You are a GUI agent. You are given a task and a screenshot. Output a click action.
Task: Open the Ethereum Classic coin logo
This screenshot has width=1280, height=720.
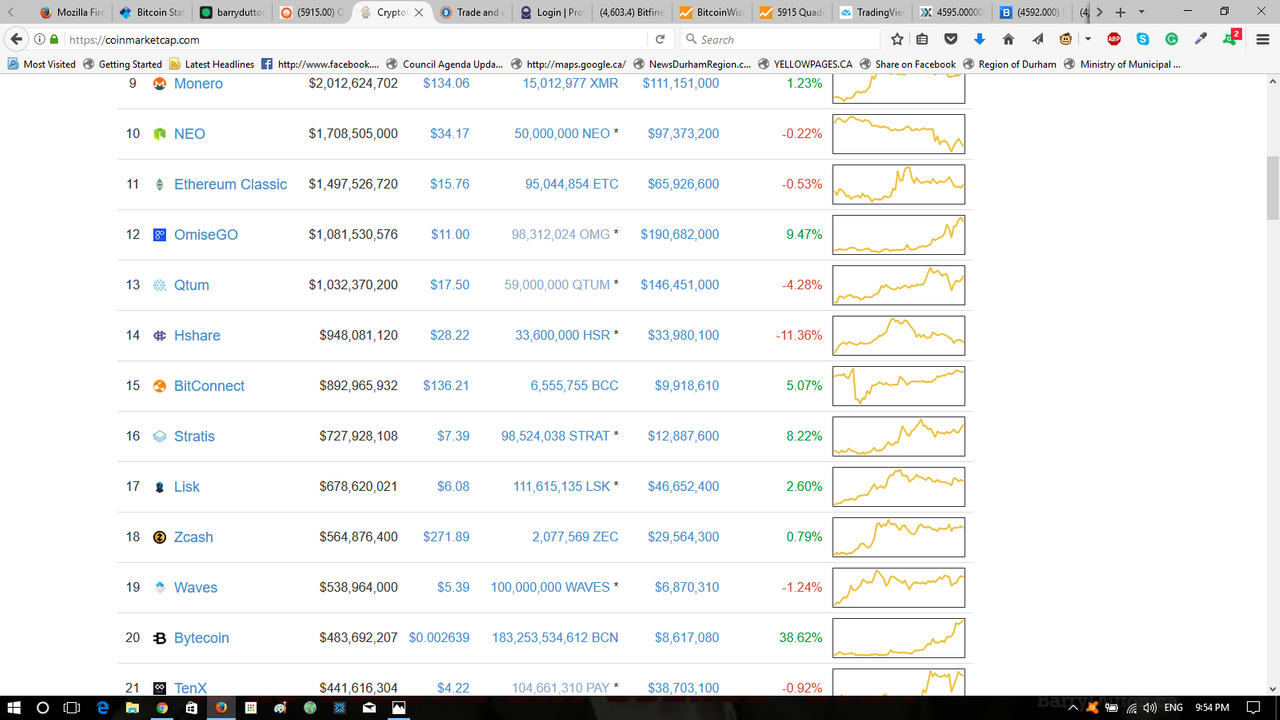click(x=159, y=184)
